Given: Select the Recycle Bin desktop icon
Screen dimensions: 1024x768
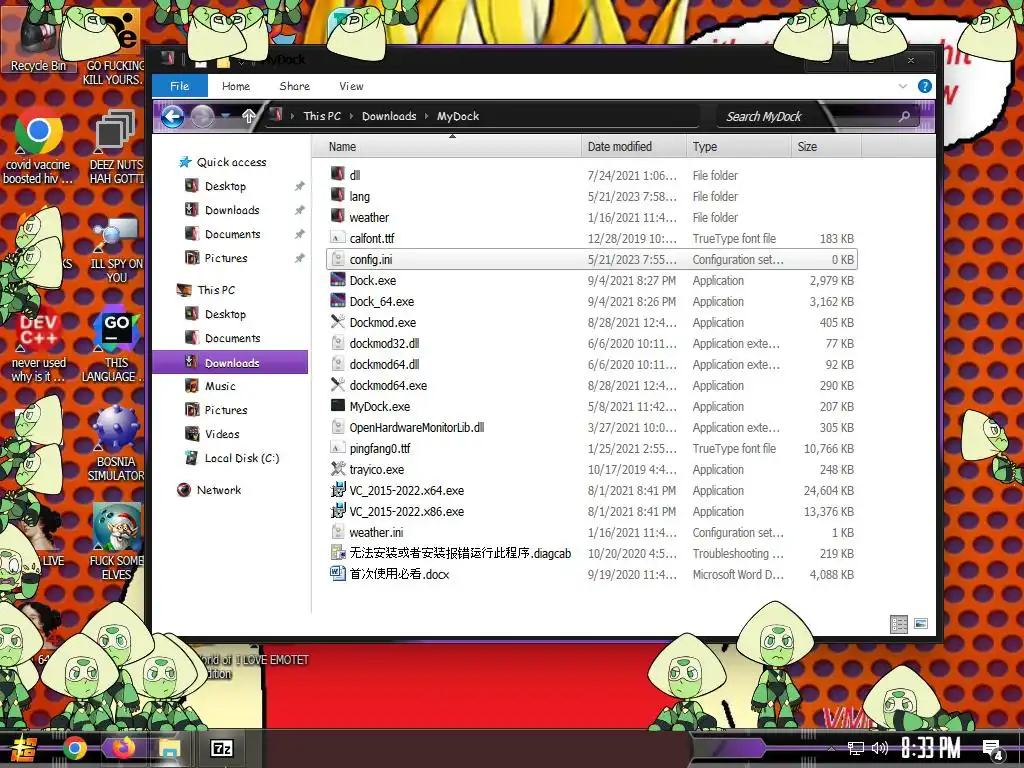Looking at the screenshot, I should (x=38, y=40).
